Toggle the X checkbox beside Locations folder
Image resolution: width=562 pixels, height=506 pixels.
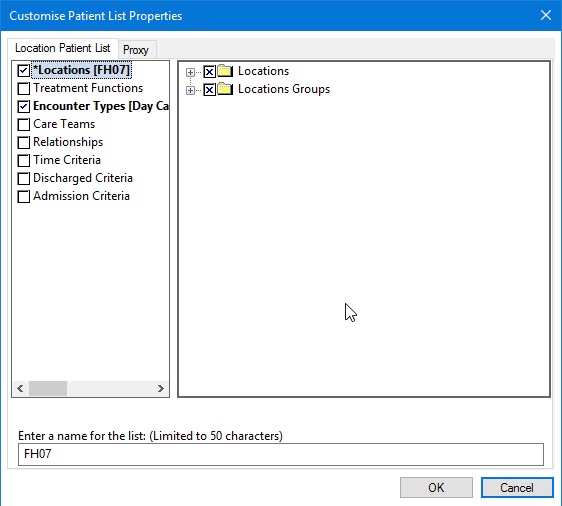coord(209,72)
